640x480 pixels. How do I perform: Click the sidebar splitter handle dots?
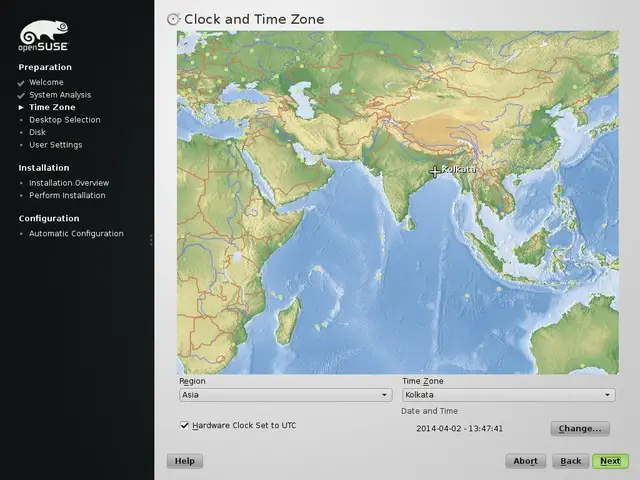tap(151, 240)
